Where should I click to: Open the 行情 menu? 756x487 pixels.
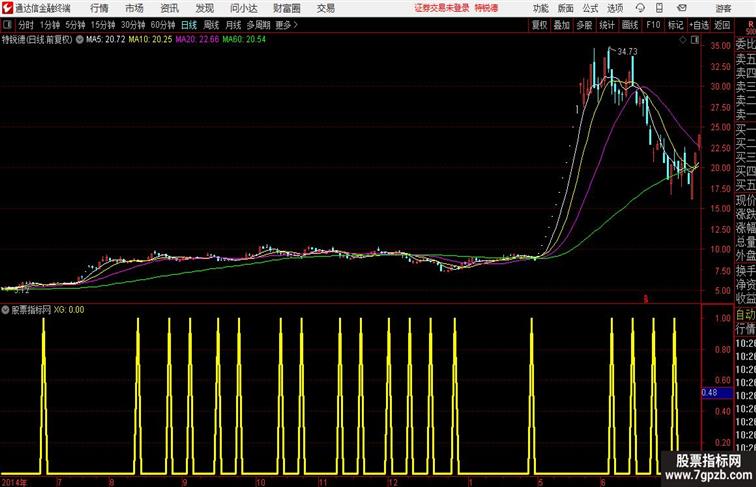[x=99, y=8]
